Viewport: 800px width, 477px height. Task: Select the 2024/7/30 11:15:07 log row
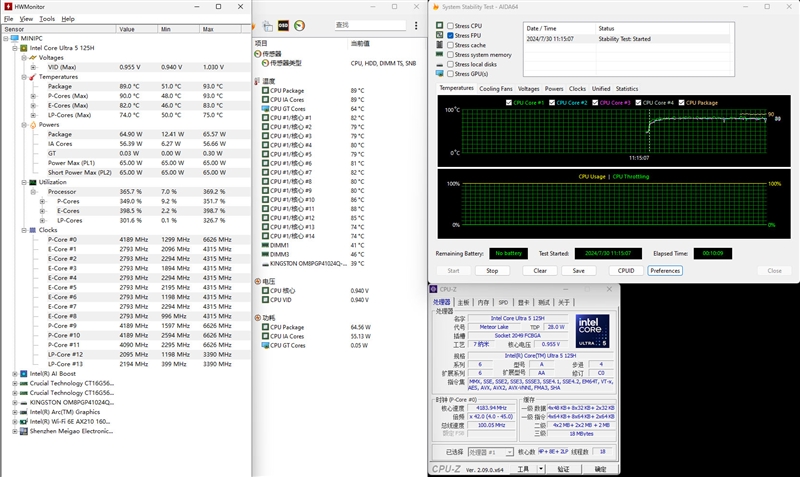pos(628,39)
